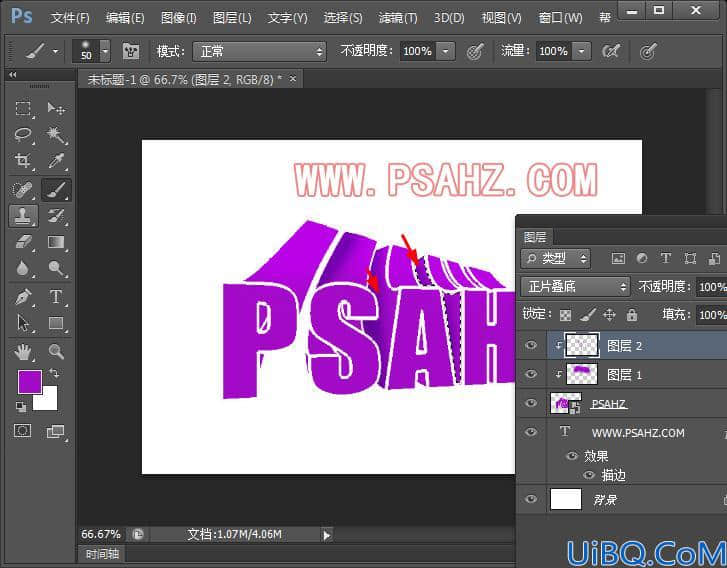Select the Eyedropper tool

click(x=56, y=160)
